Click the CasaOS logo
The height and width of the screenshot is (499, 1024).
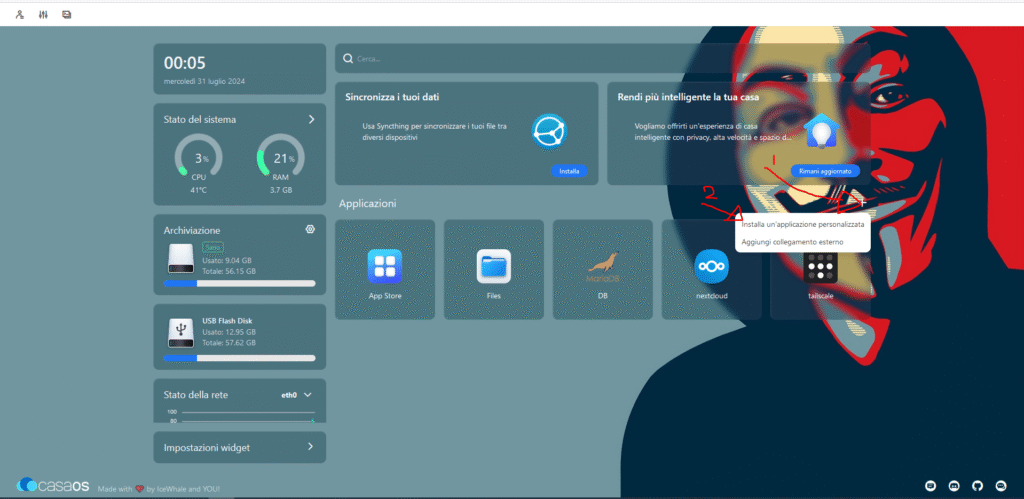coord(53,485)
